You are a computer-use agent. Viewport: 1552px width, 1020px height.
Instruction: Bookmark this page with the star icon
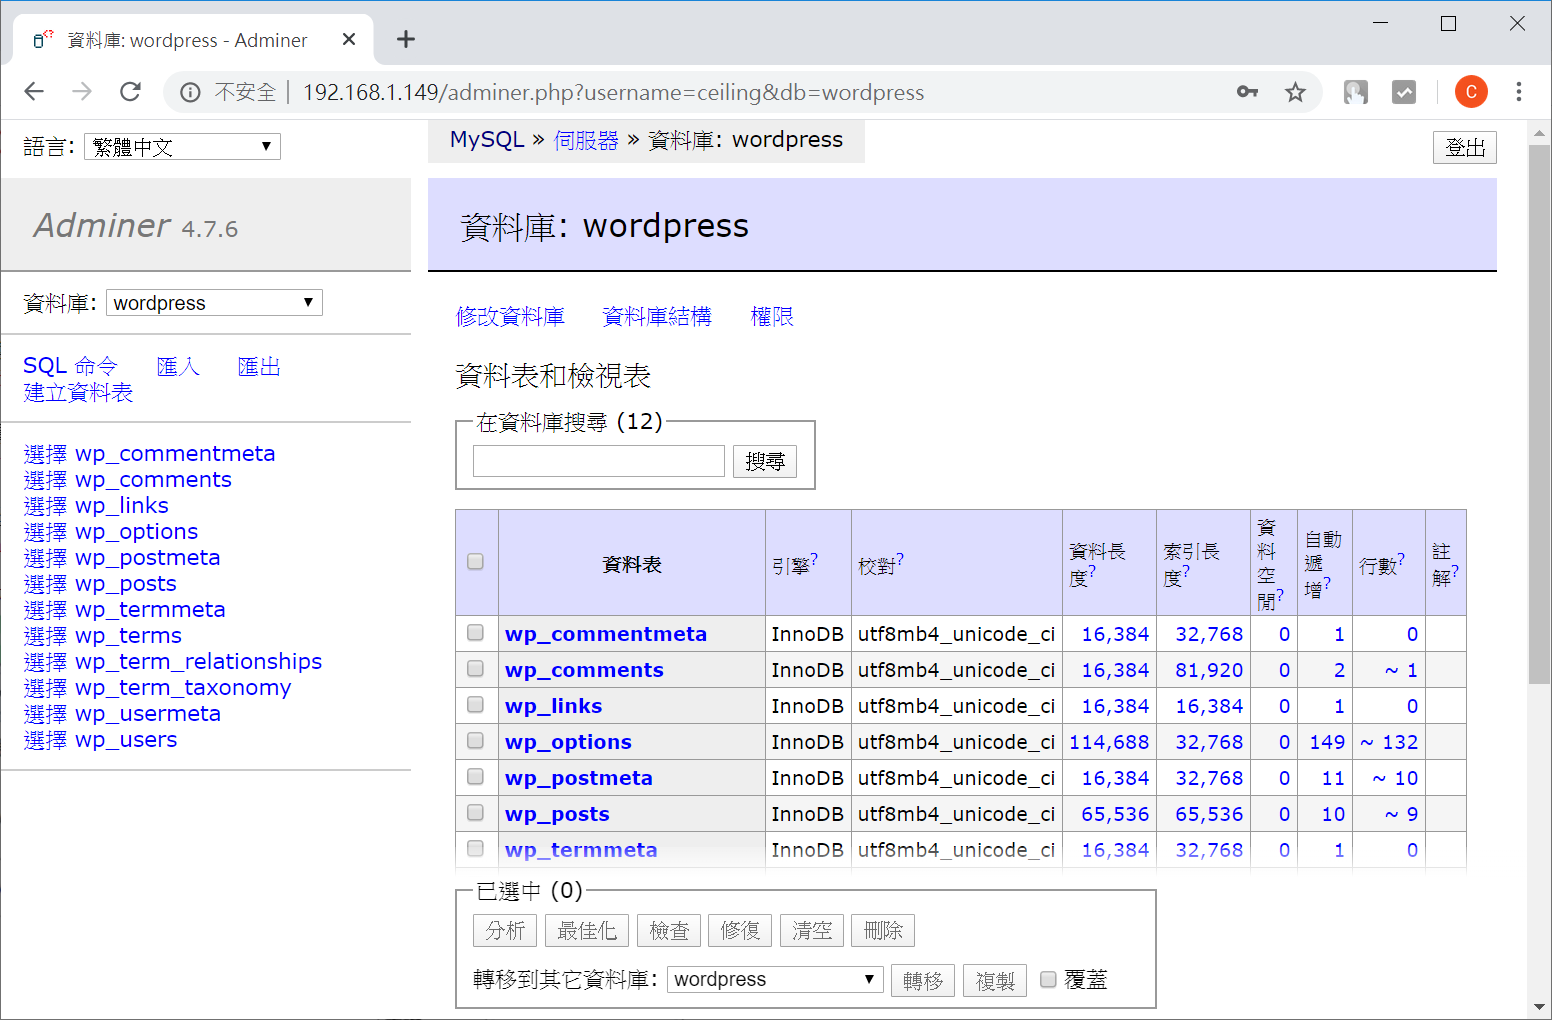[x=1295, y=91]
